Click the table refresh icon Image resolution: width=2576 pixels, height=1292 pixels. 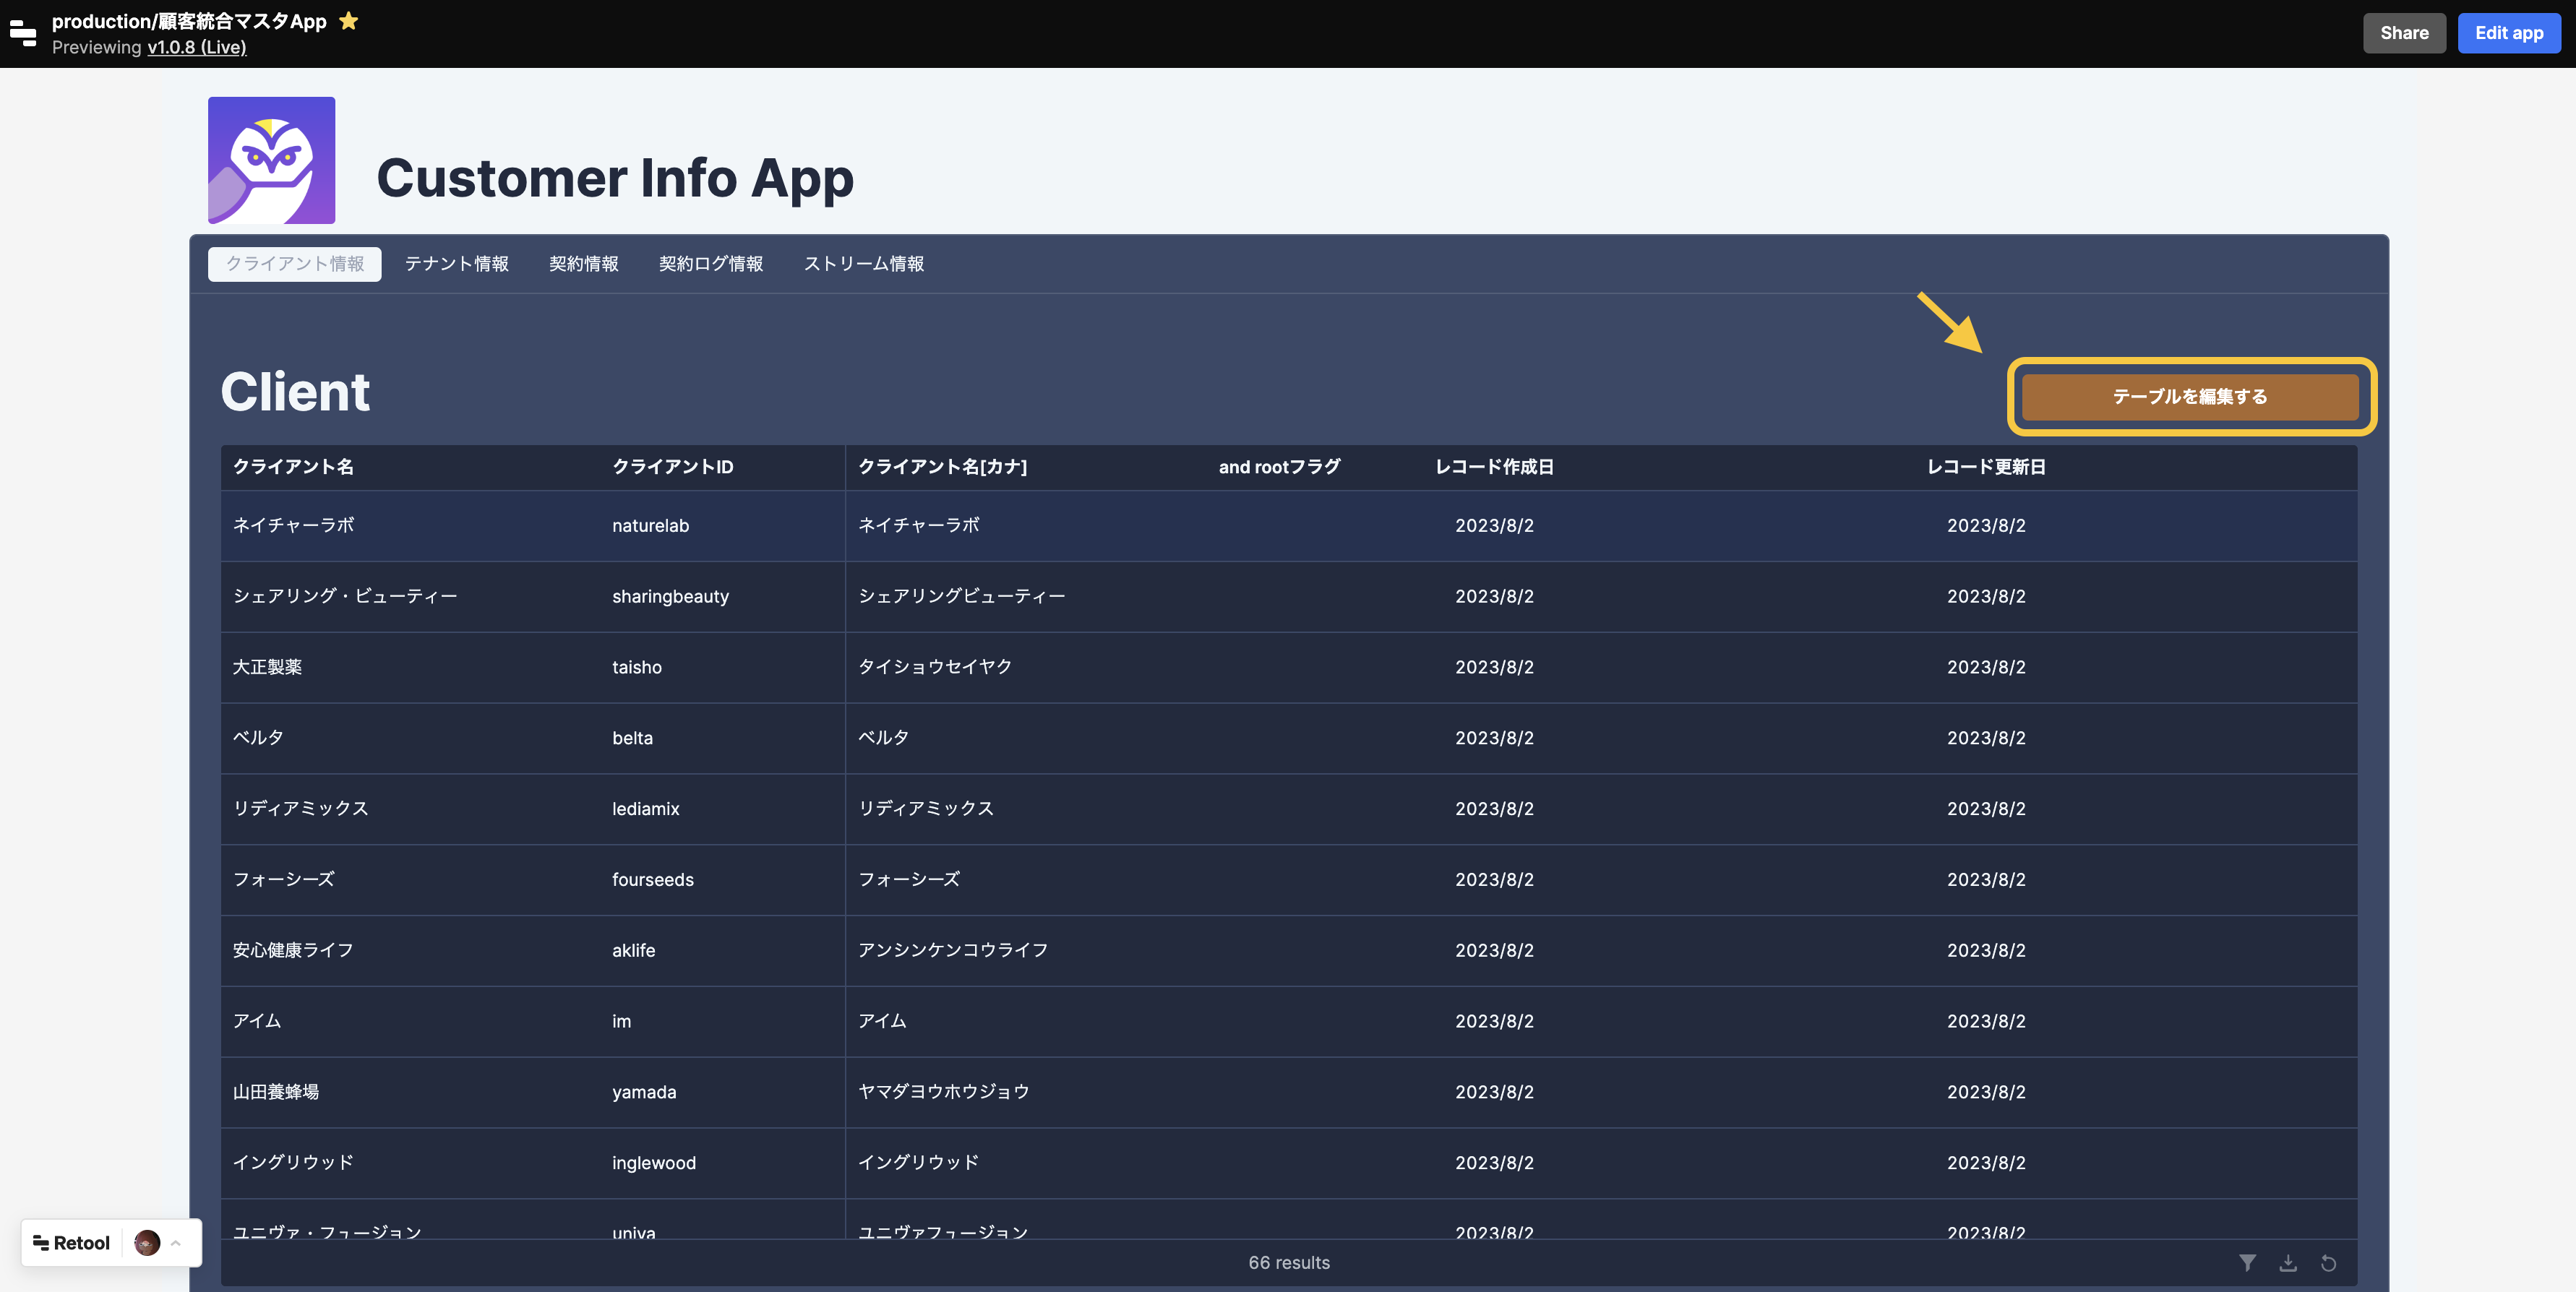coord(2328,1263)
